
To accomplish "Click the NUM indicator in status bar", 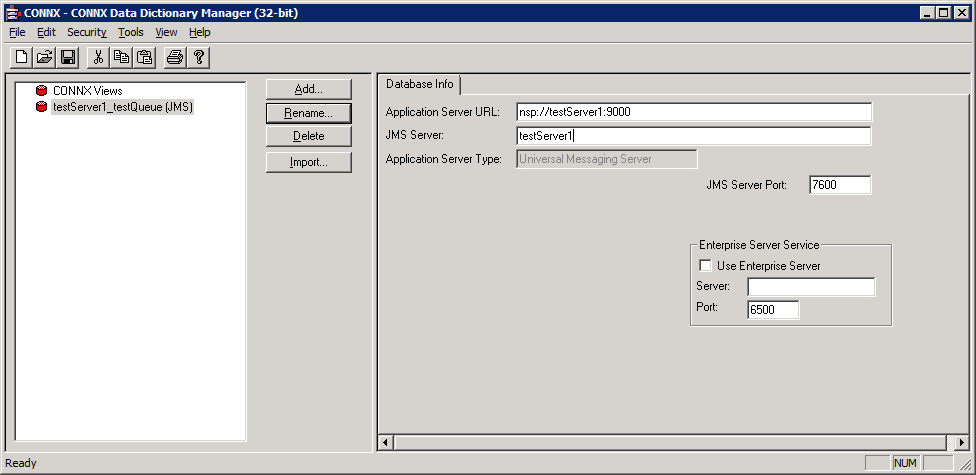I will click(x=906, y=463).
